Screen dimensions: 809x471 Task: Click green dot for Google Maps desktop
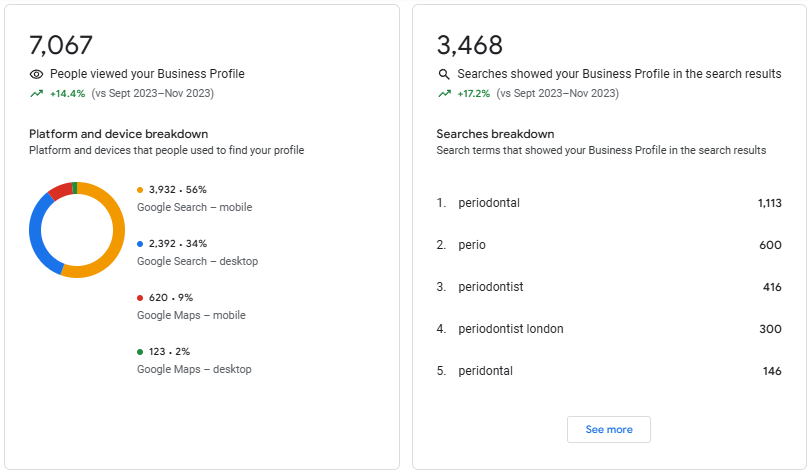tap(140, 352)
